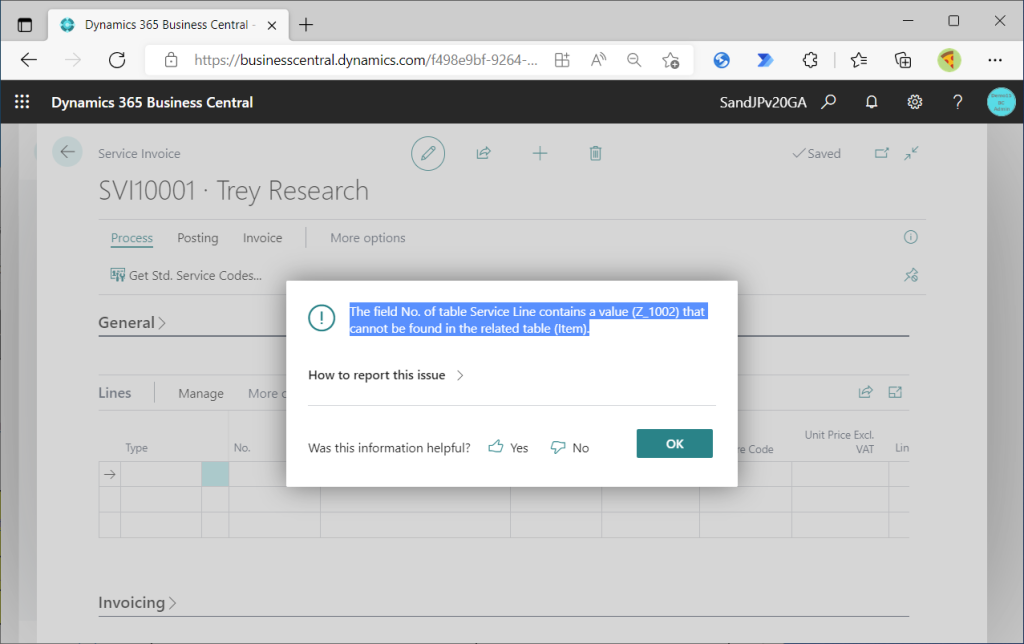The image size is (1024, 644).
Task: Click the thumbs-down No feedback option
Action: 569,447
